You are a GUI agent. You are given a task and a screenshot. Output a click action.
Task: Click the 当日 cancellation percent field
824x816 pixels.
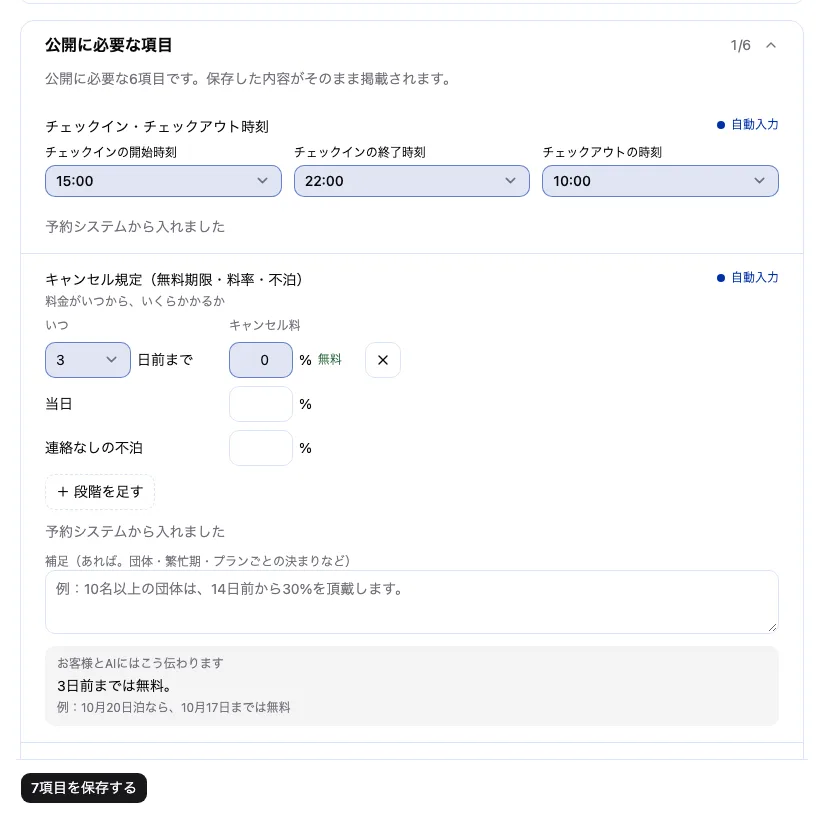(x=261, y=404)
